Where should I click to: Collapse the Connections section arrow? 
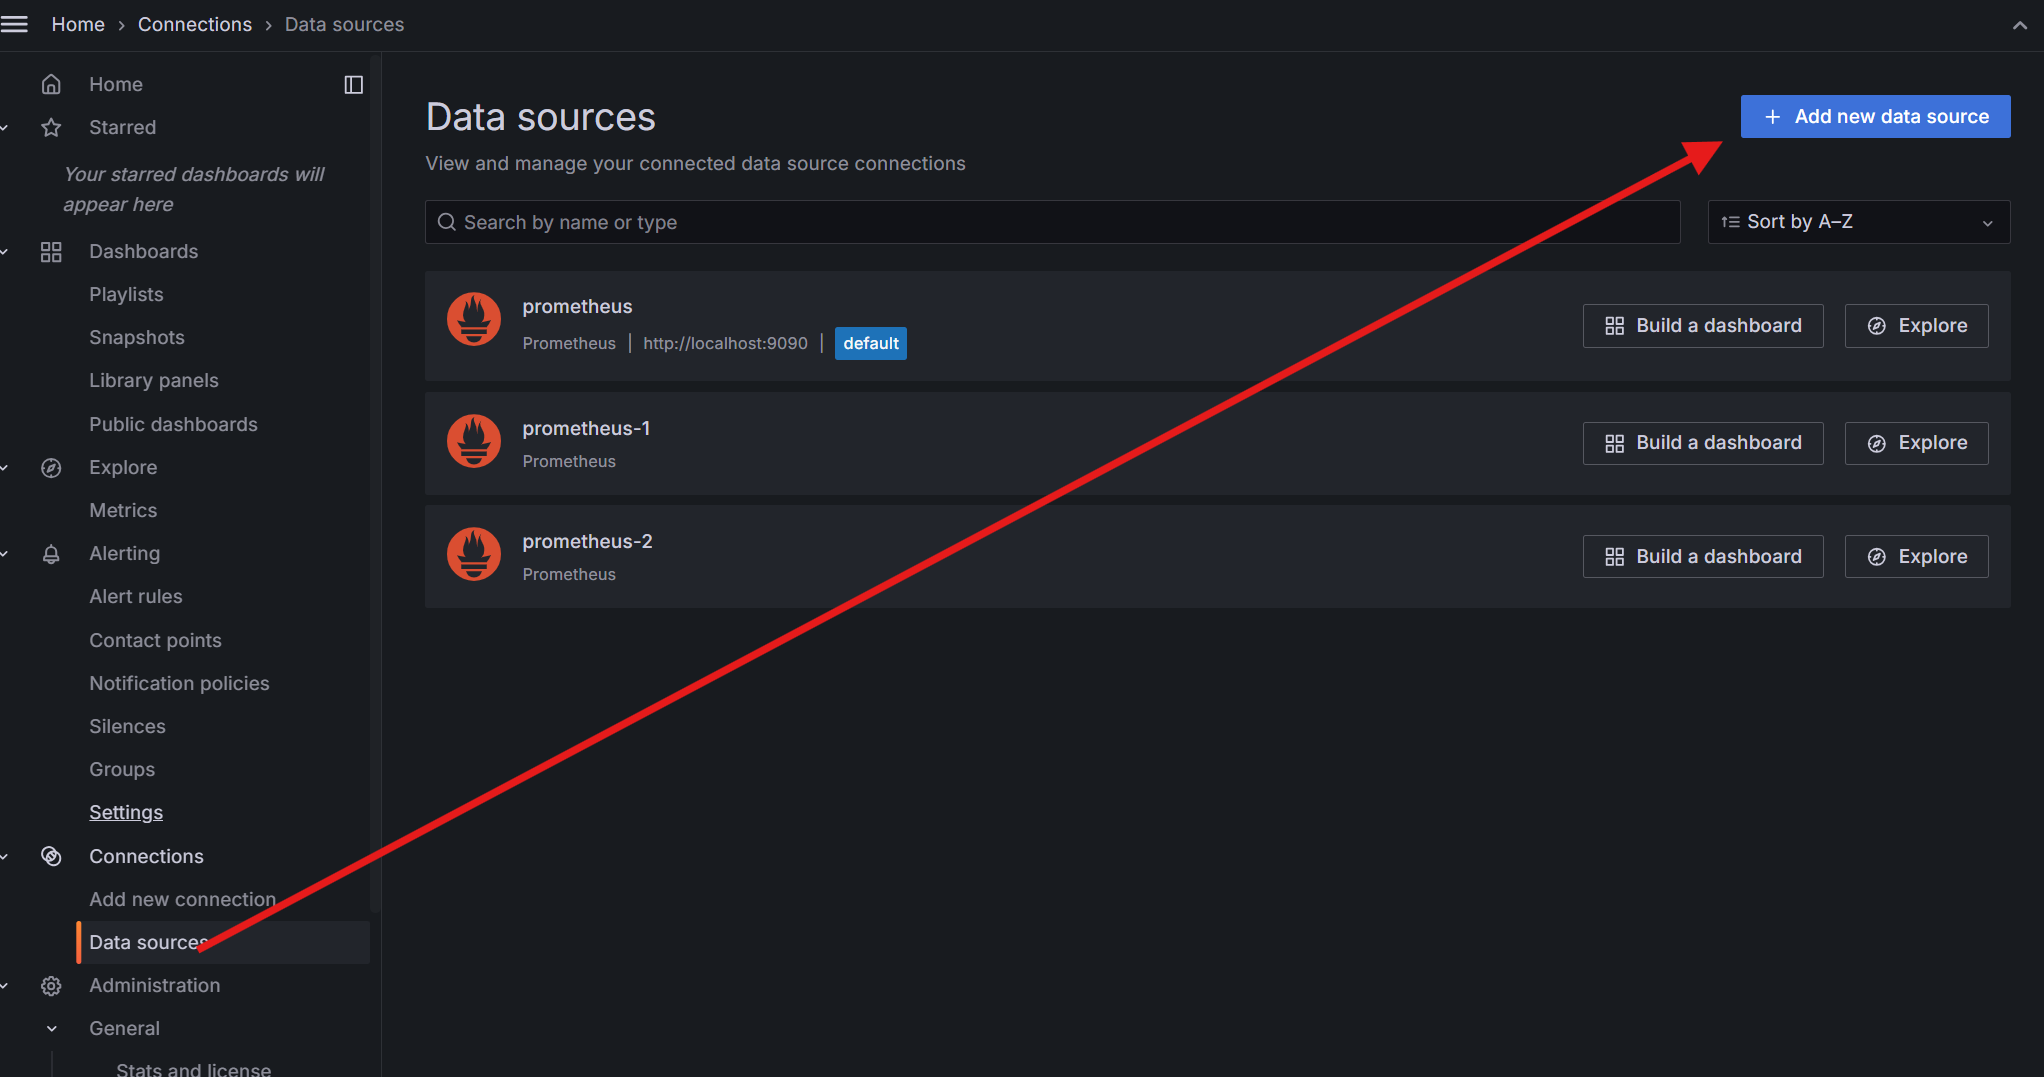[x=5, y=856]
